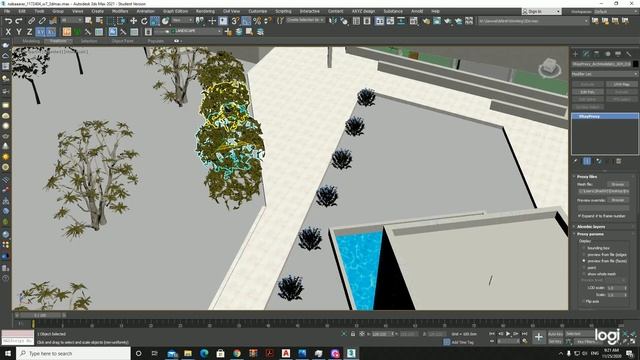
Task: Collapse the Proxy params rollout
Action: [590, 234]
